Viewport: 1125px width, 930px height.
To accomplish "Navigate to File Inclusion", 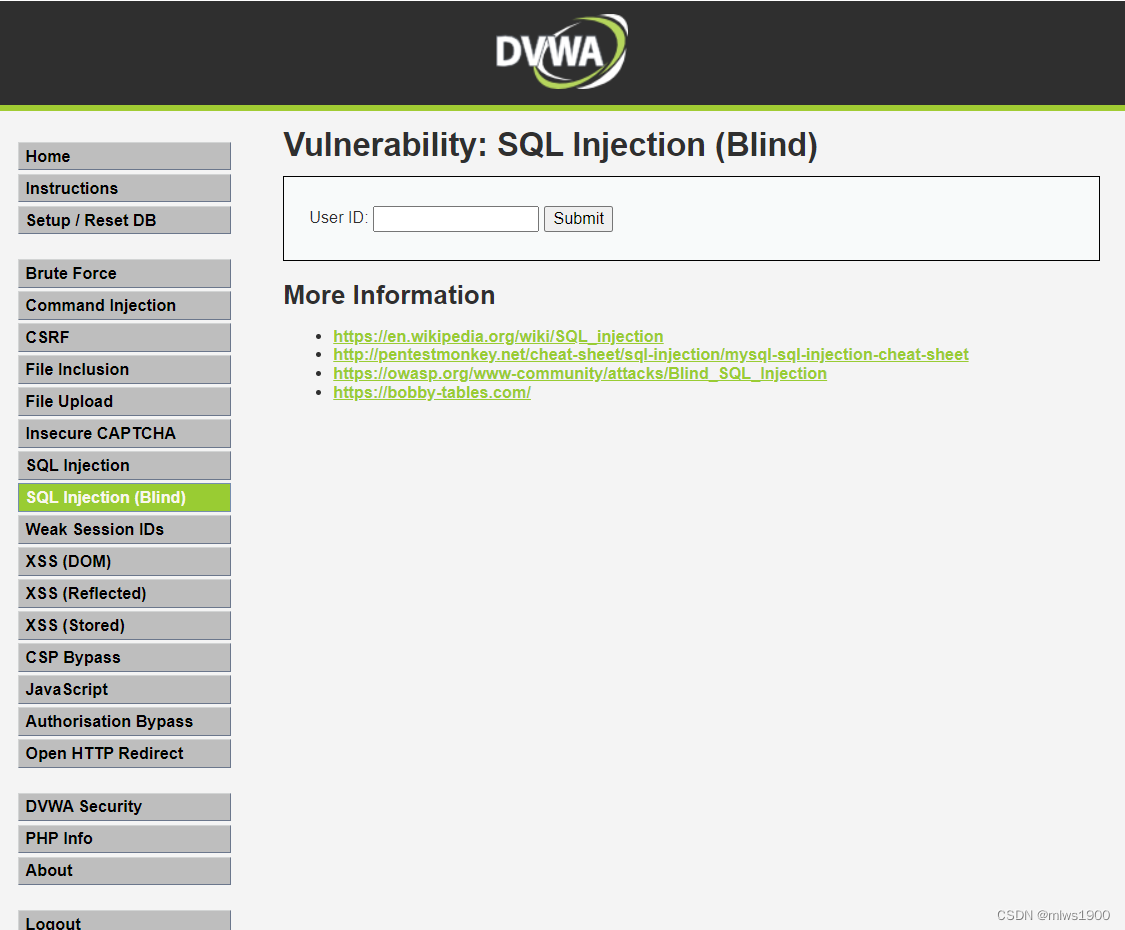I will point(124,370).
